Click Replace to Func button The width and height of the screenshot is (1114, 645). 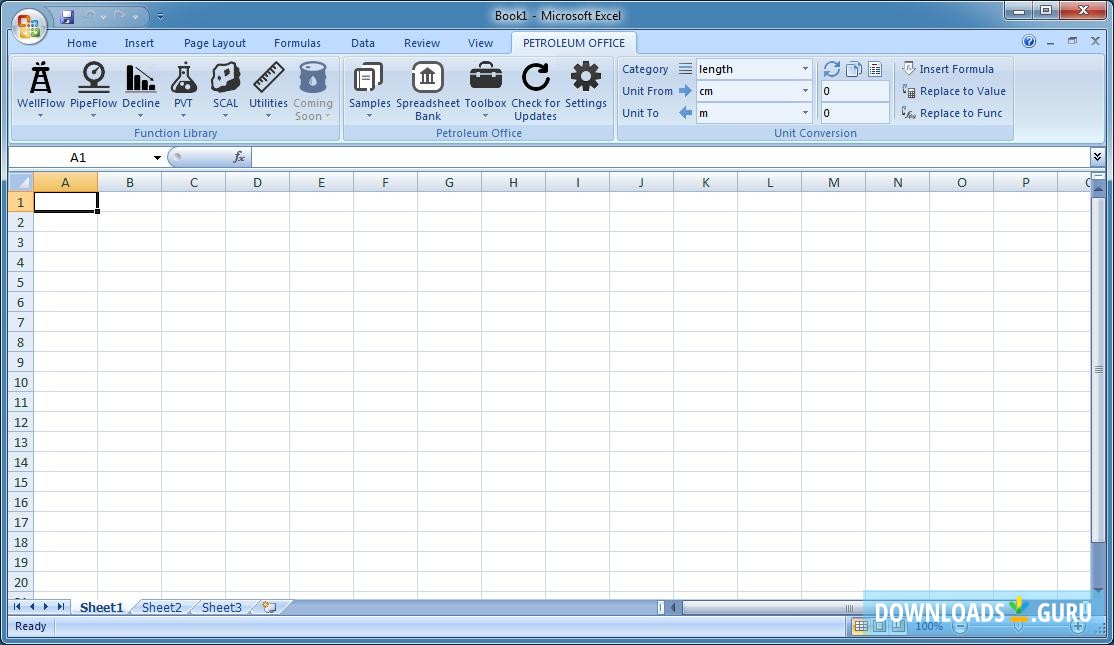[952, 113]
